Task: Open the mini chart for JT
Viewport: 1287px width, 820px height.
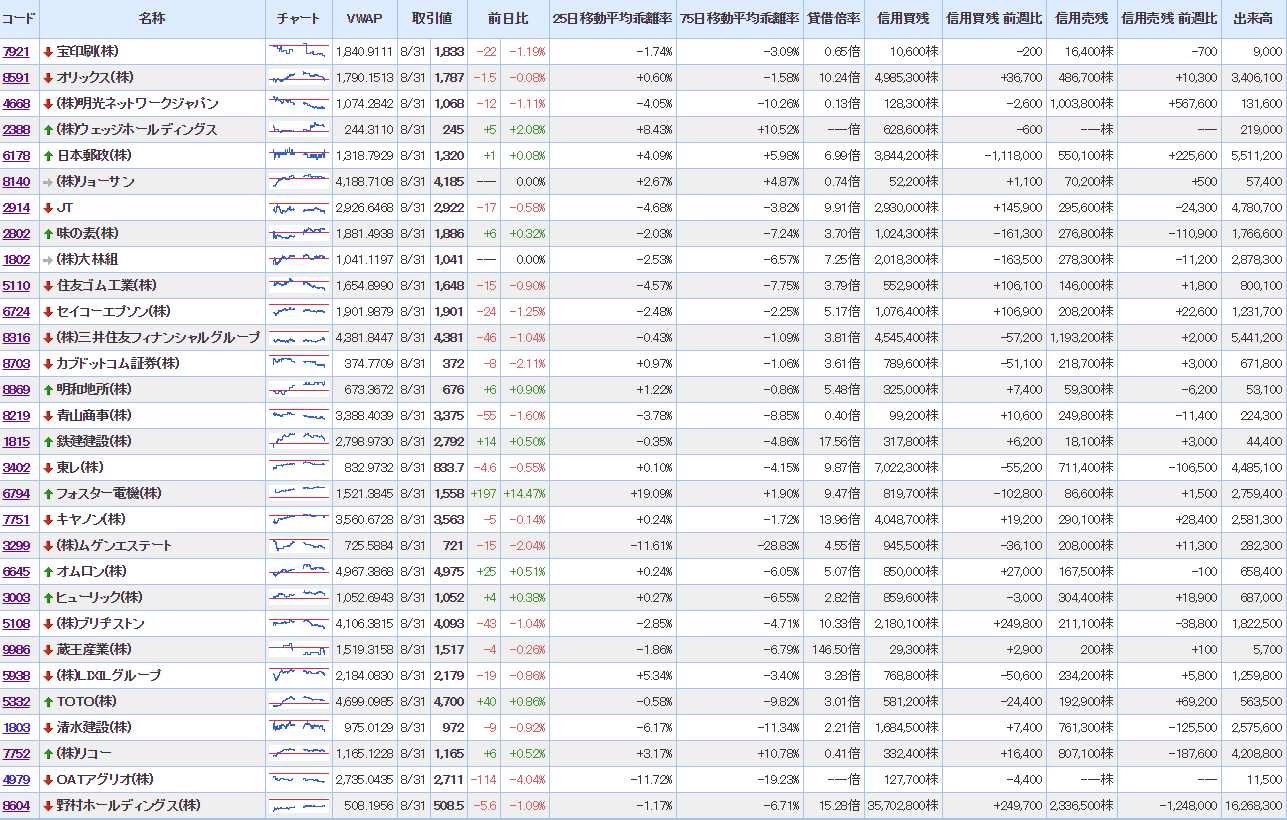Action: click(x=298, y=208)
